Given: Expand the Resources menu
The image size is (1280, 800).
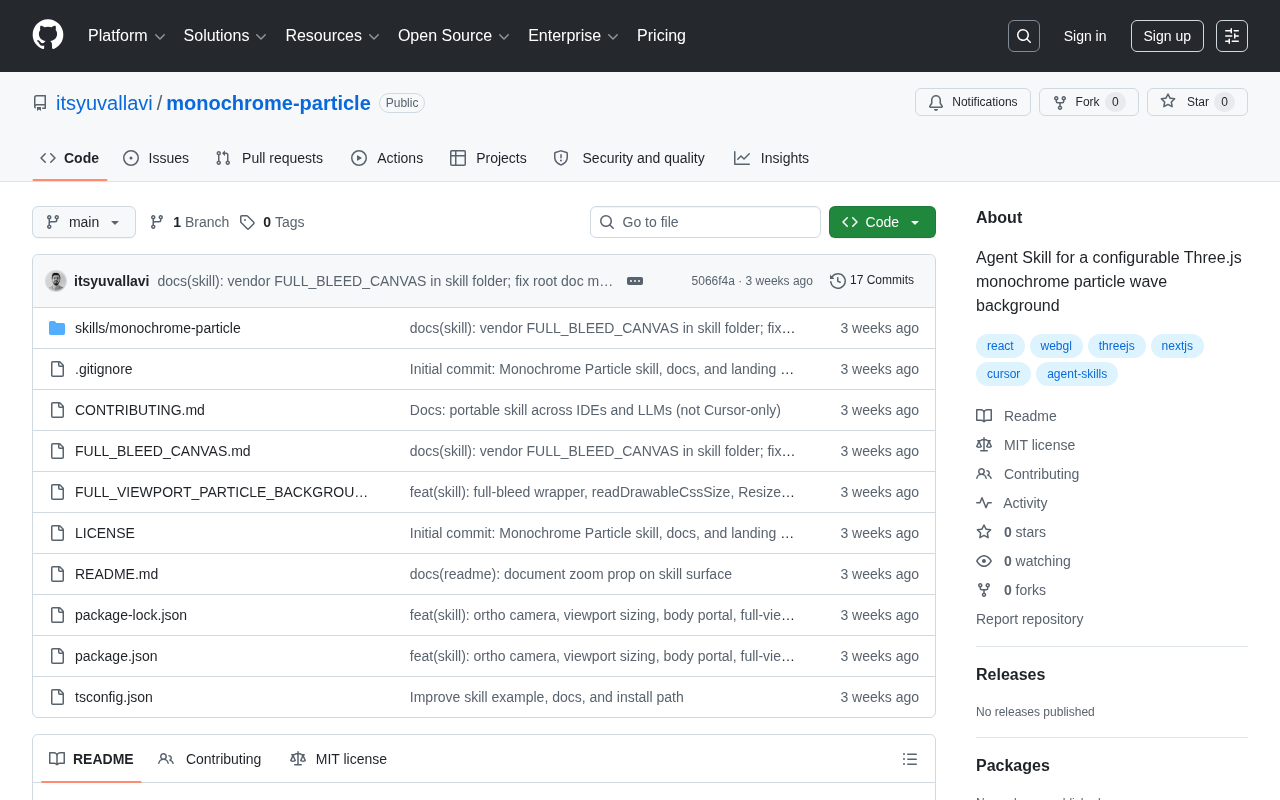Looking at the screenshot, I should [x=333, y=36].
